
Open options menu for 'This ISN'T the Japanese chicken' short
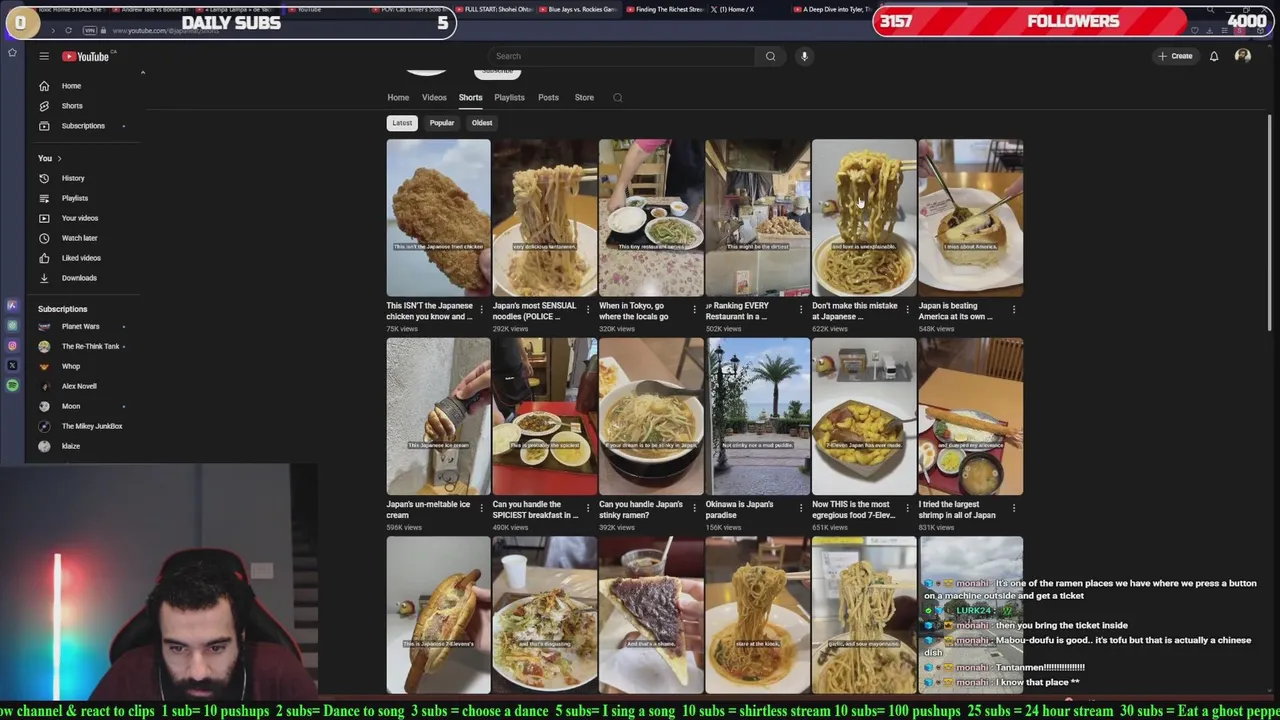click(481, 310)
